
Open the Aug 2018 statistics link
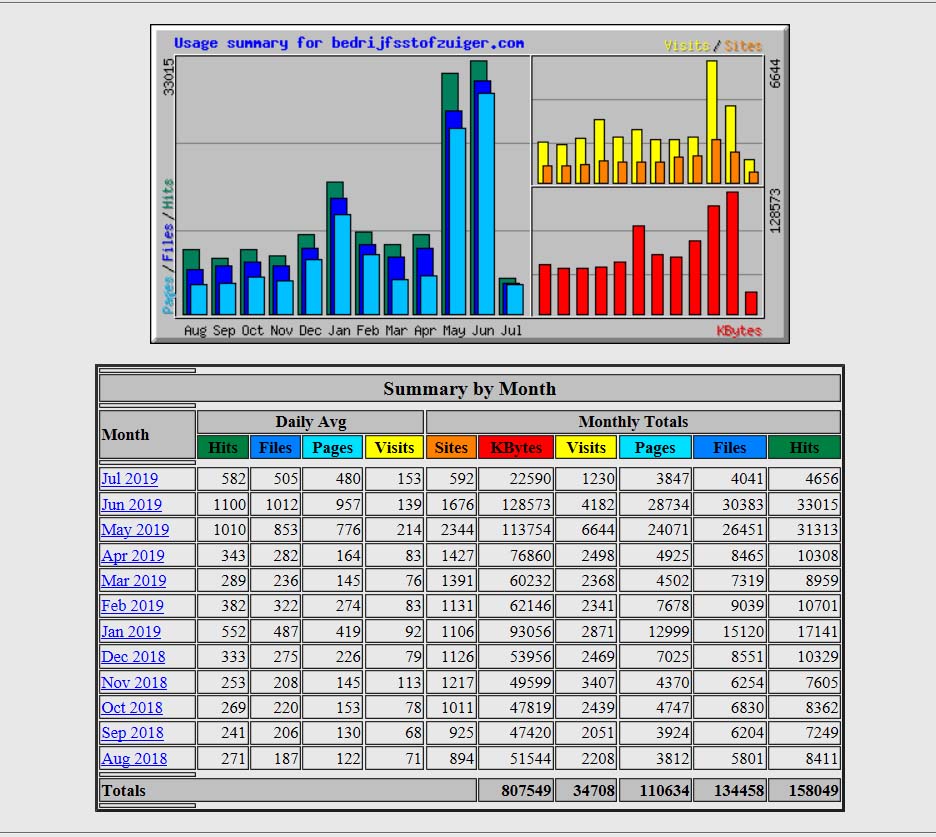point(134,758)
